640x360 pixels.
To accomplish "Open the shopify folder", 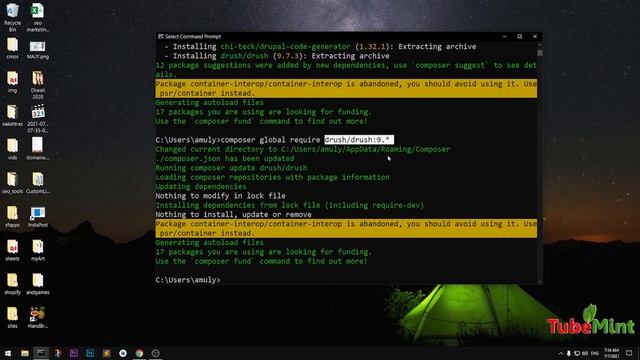I will point(12,284).
